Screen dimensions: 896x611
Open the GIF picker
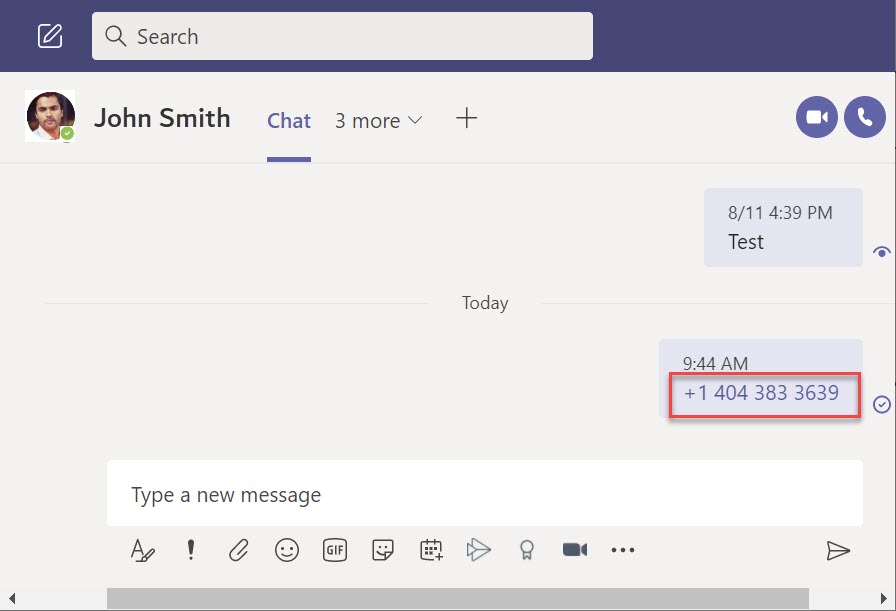pyautogui.click(x=335, y=550)
